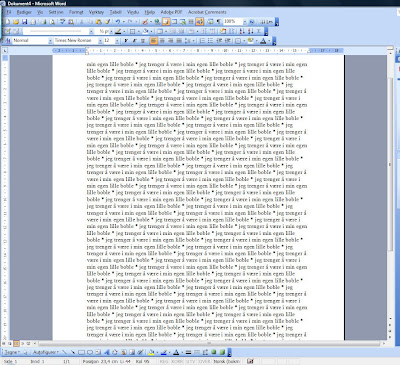Viewport: 400px width, 365px height.
Task: Click the Open file folder icon
Action: click(x=16, y=22)
